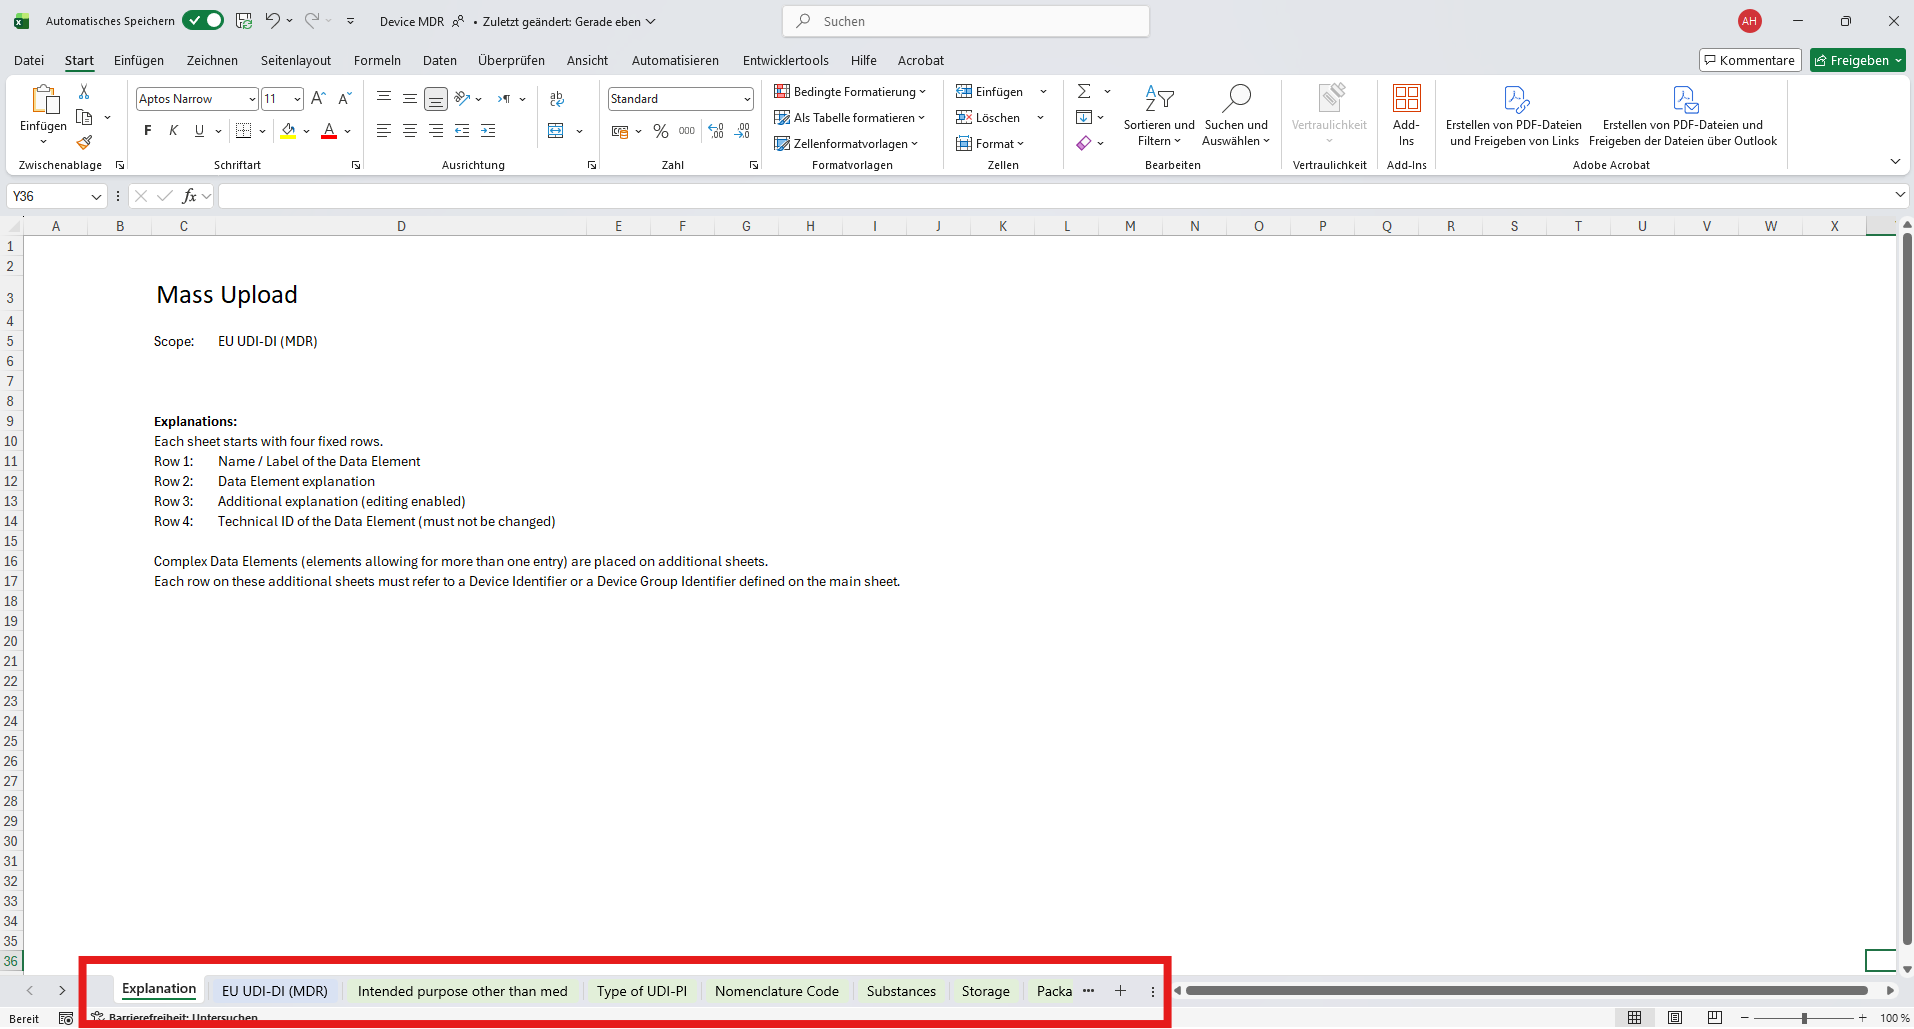
Task: Click in the Suchen search box
Action: [x=966, y=21]
